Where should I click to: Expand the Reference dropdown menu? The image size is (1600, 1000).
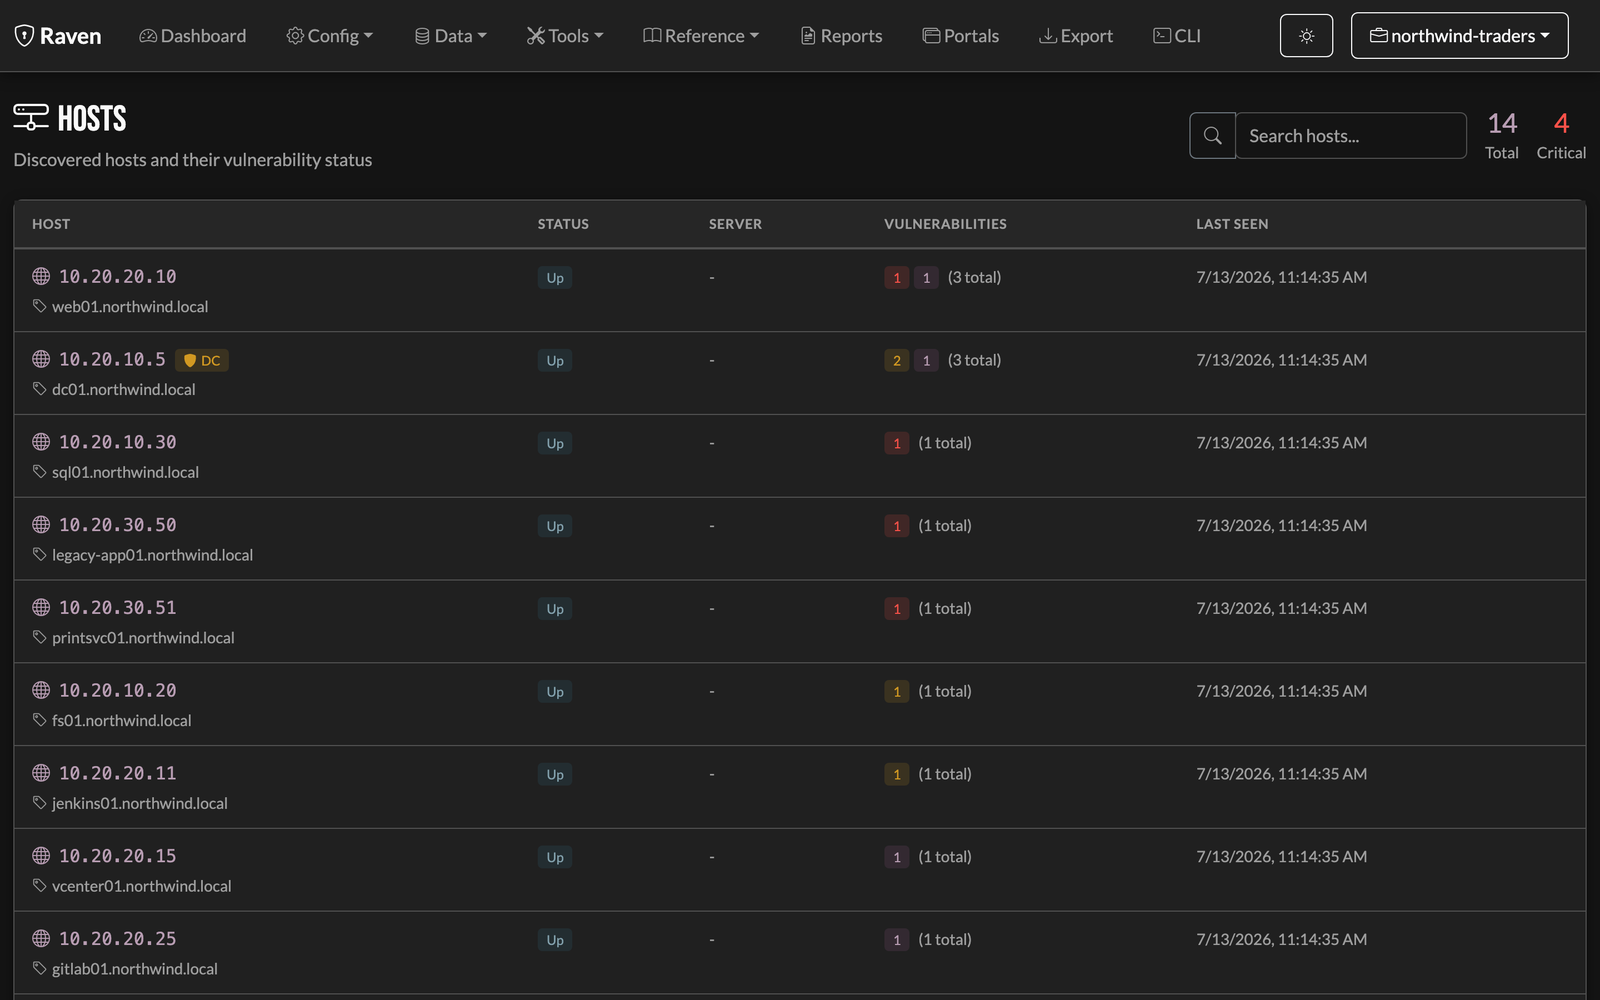click(701, 36)
